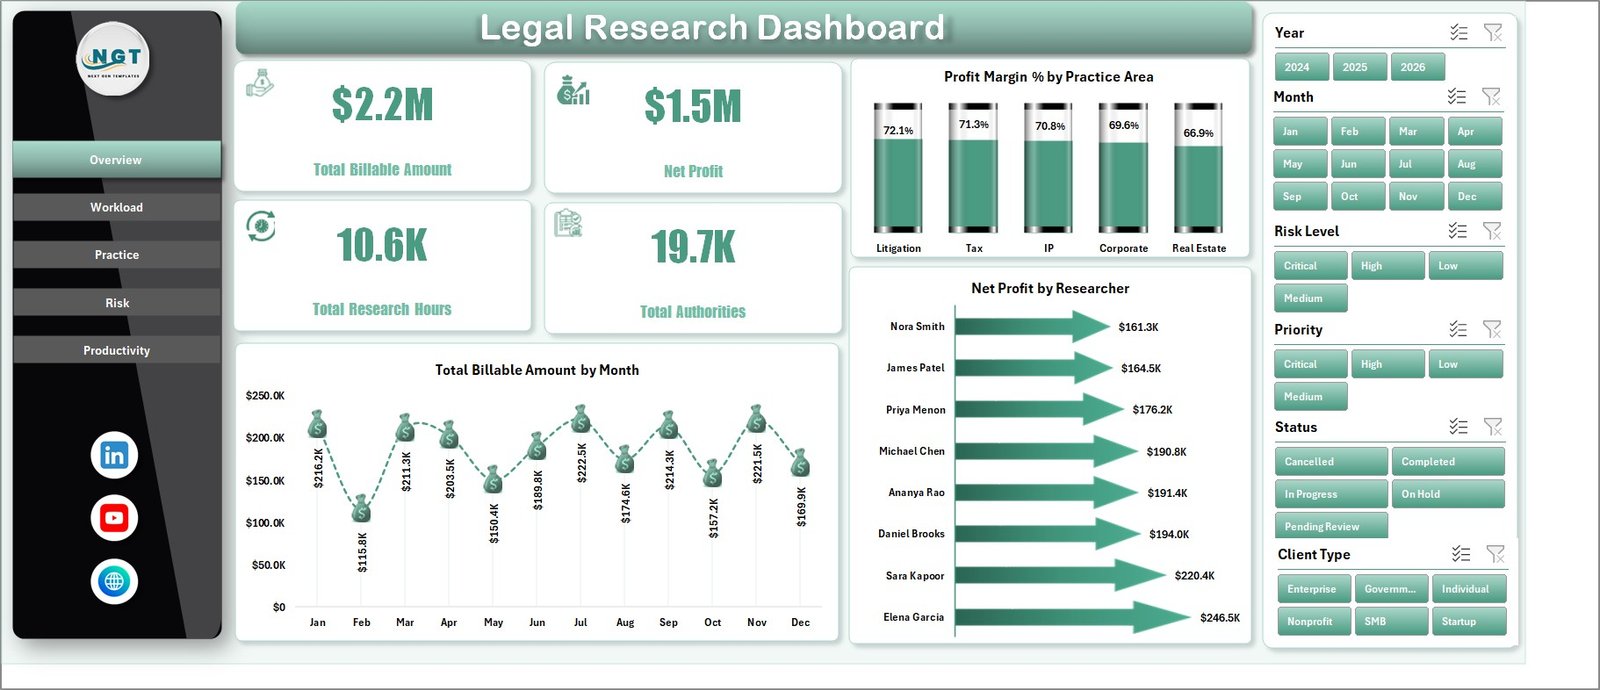
Task: Click the Net Profit by Researcher chart title
Action: click(1050, 288)
